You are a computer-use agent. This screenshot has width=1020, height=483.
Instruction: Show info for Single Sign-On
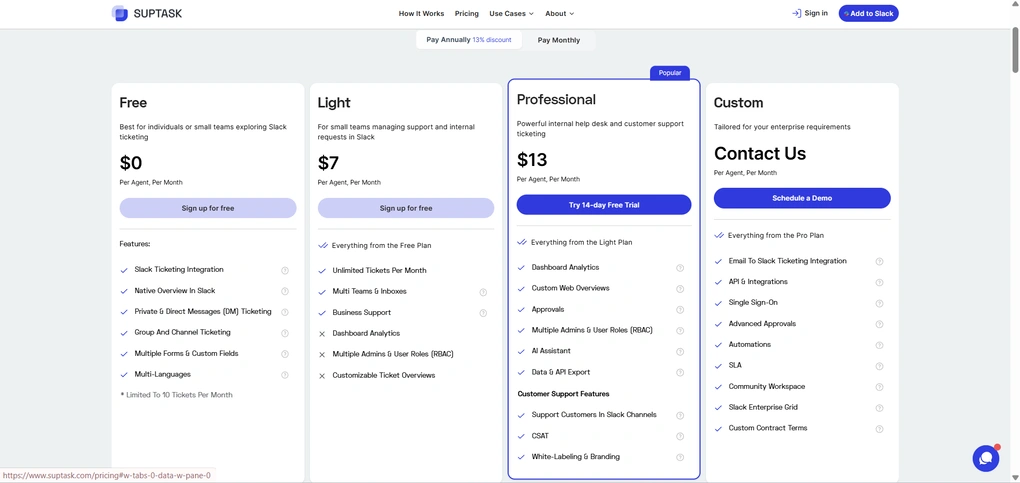coord(879,303)
